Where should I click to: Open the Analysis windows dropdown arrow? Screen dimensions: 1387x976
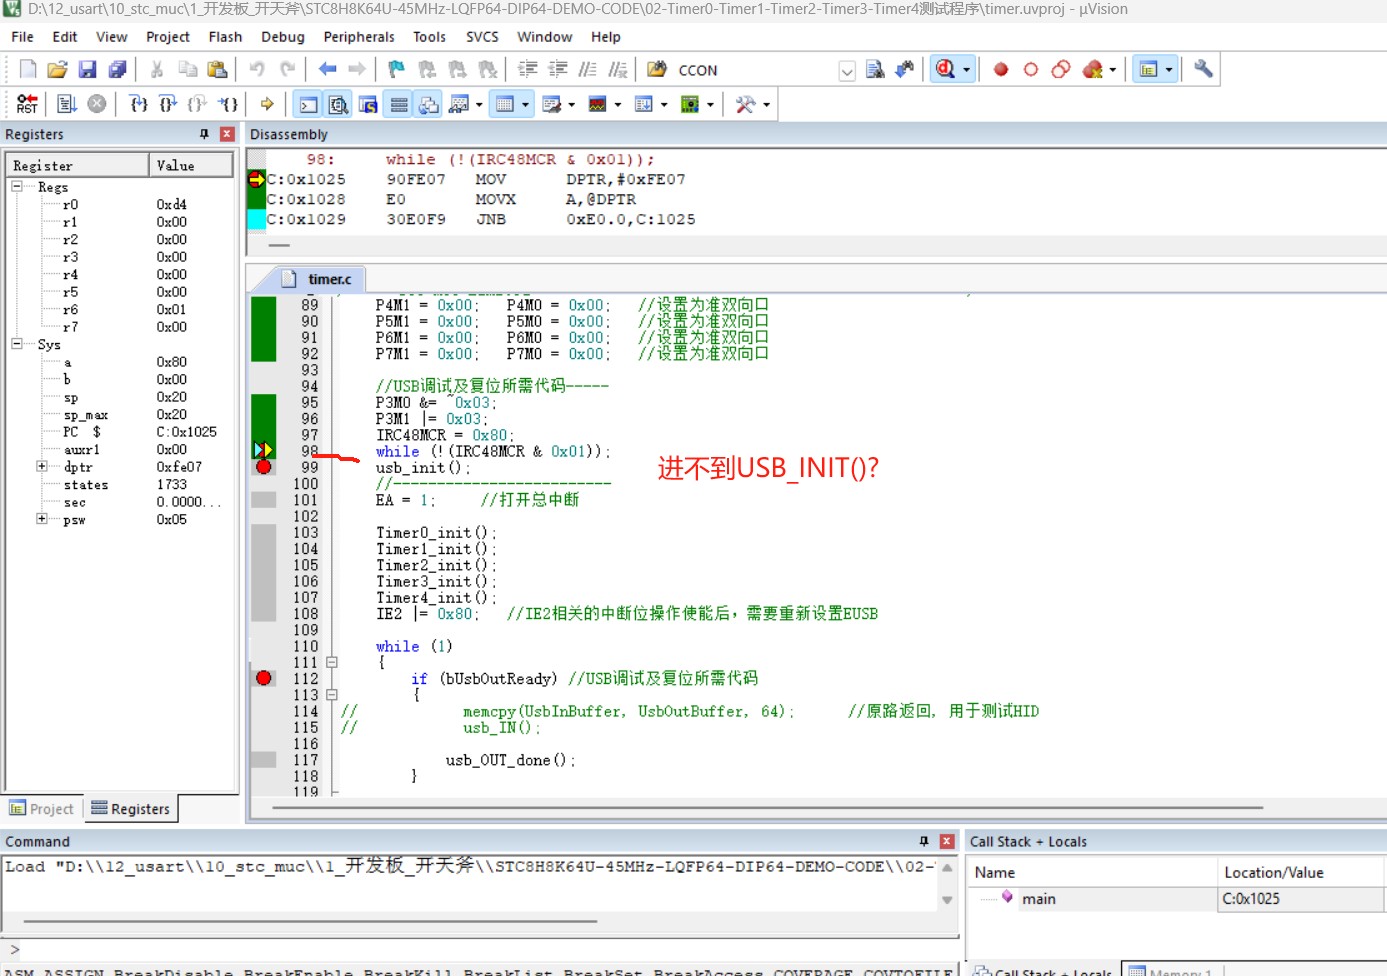click(618, 104)
